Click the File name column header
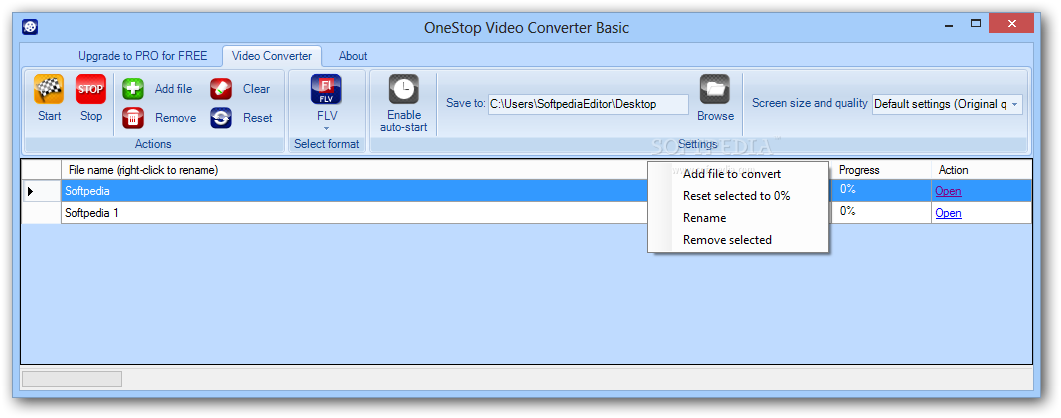This screenshot has width=1061, height=418. point(355,170)
